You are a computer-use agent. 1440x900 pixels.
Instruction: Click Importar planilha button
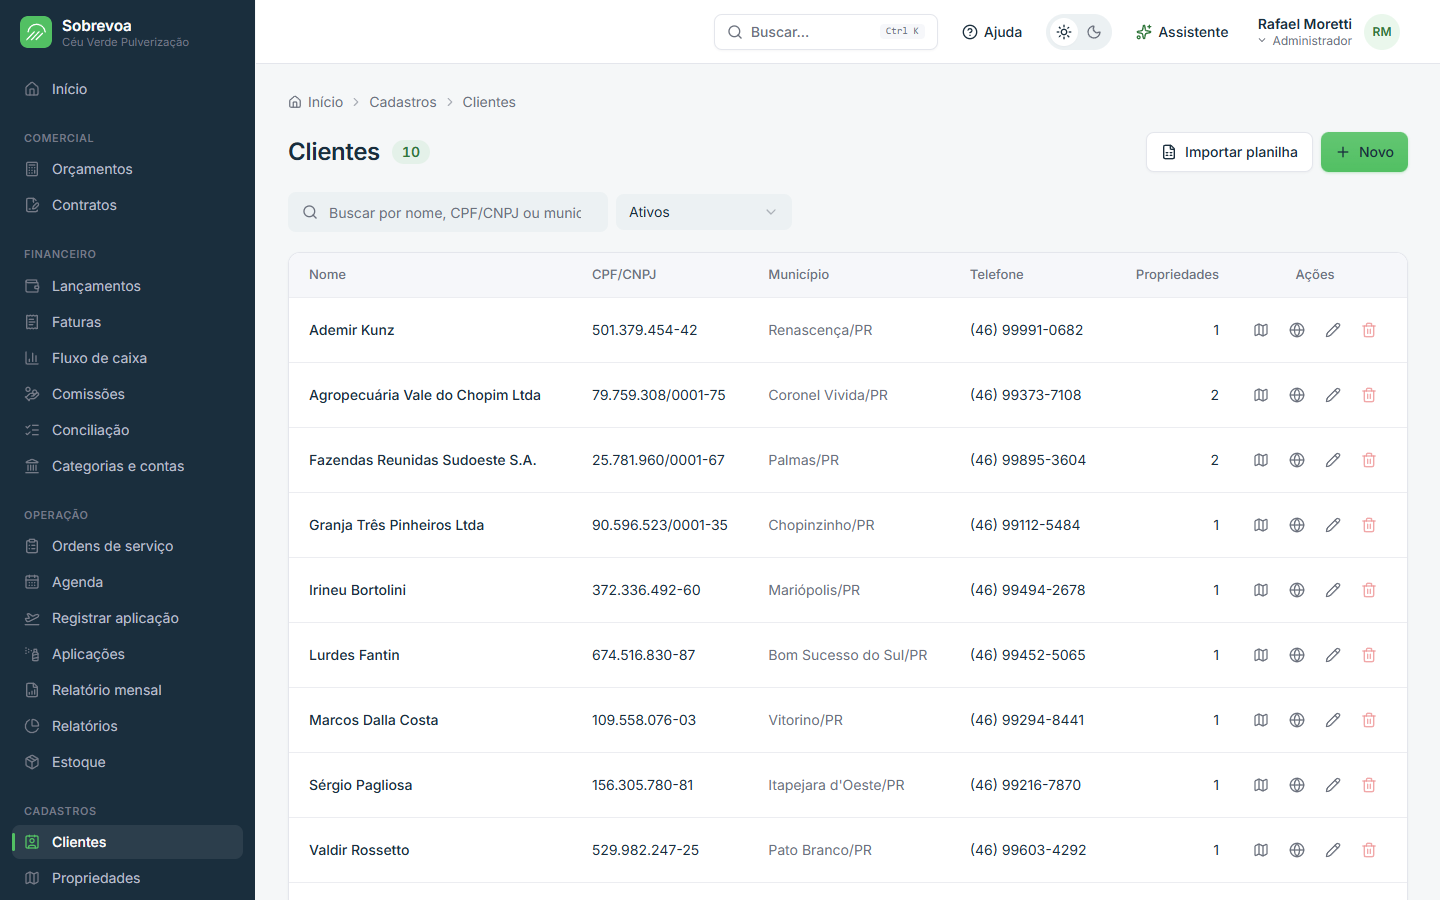tap(1229, 152)
